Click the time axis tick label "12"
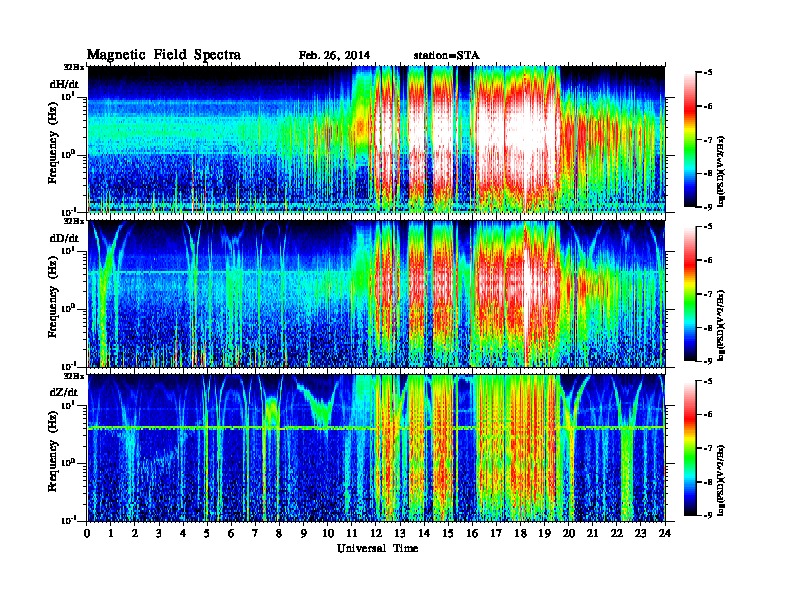792x612 pixels. [376, 533]
